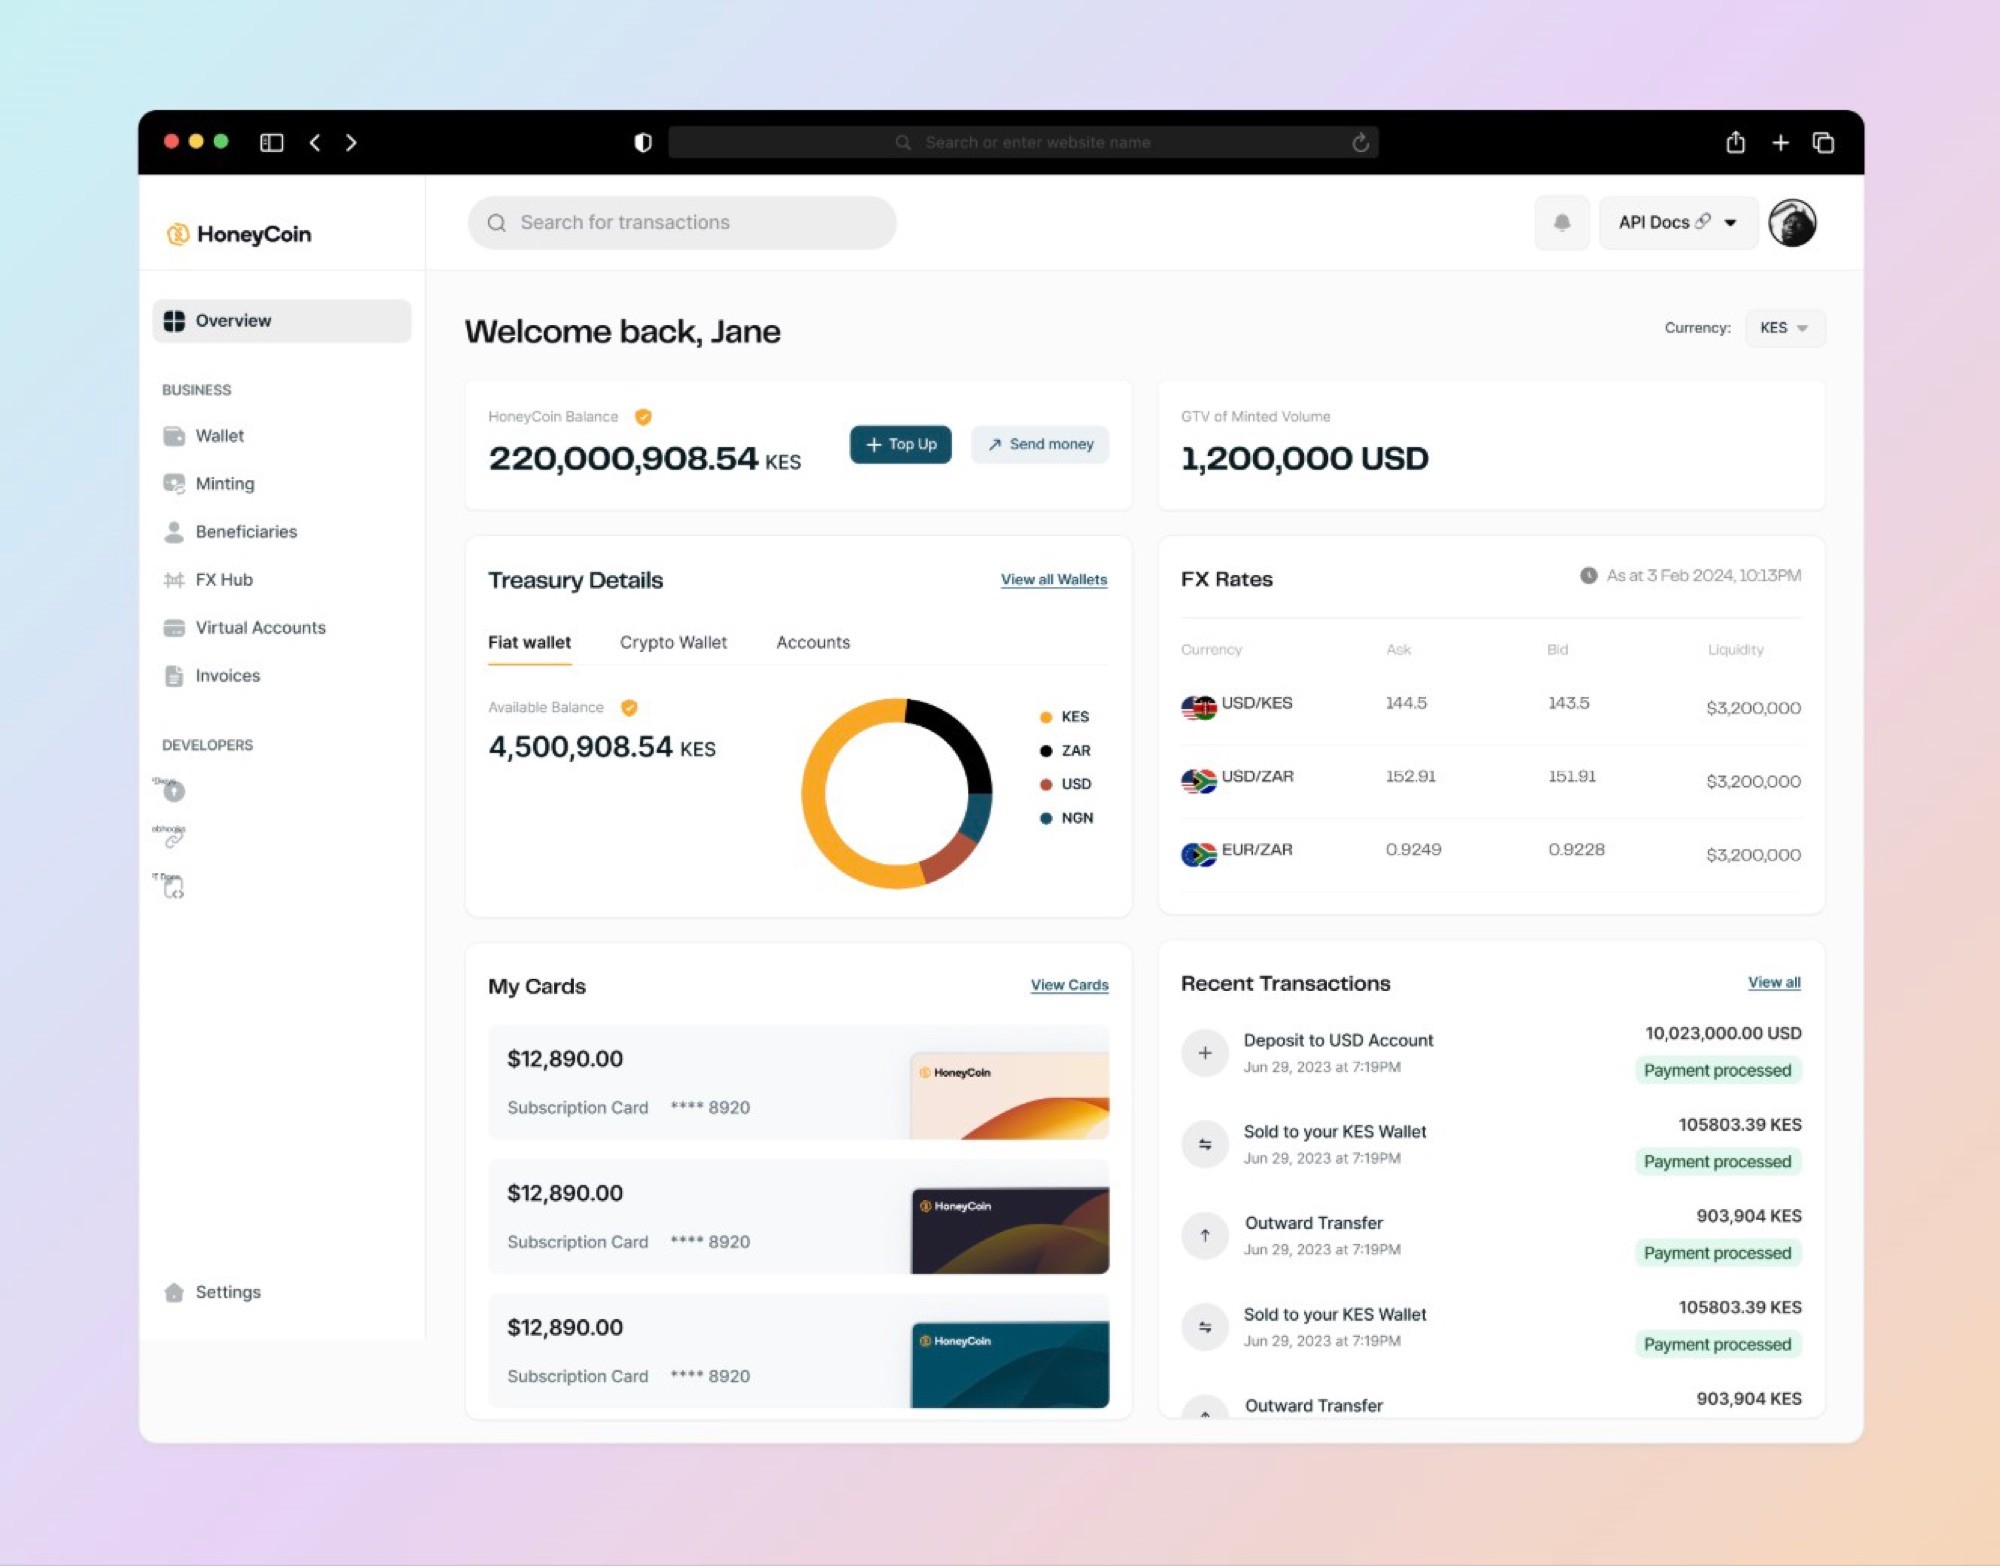Click the browser tab overview icon

coord(1823,143)
